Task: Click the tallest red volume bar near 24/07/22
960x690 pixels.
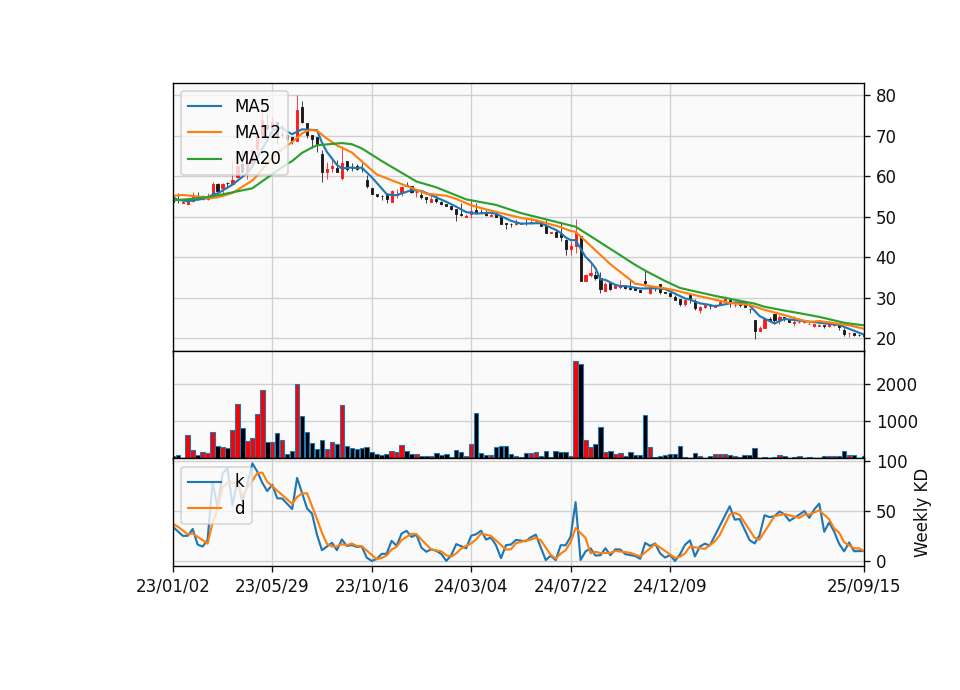Action: coord(576,410)
